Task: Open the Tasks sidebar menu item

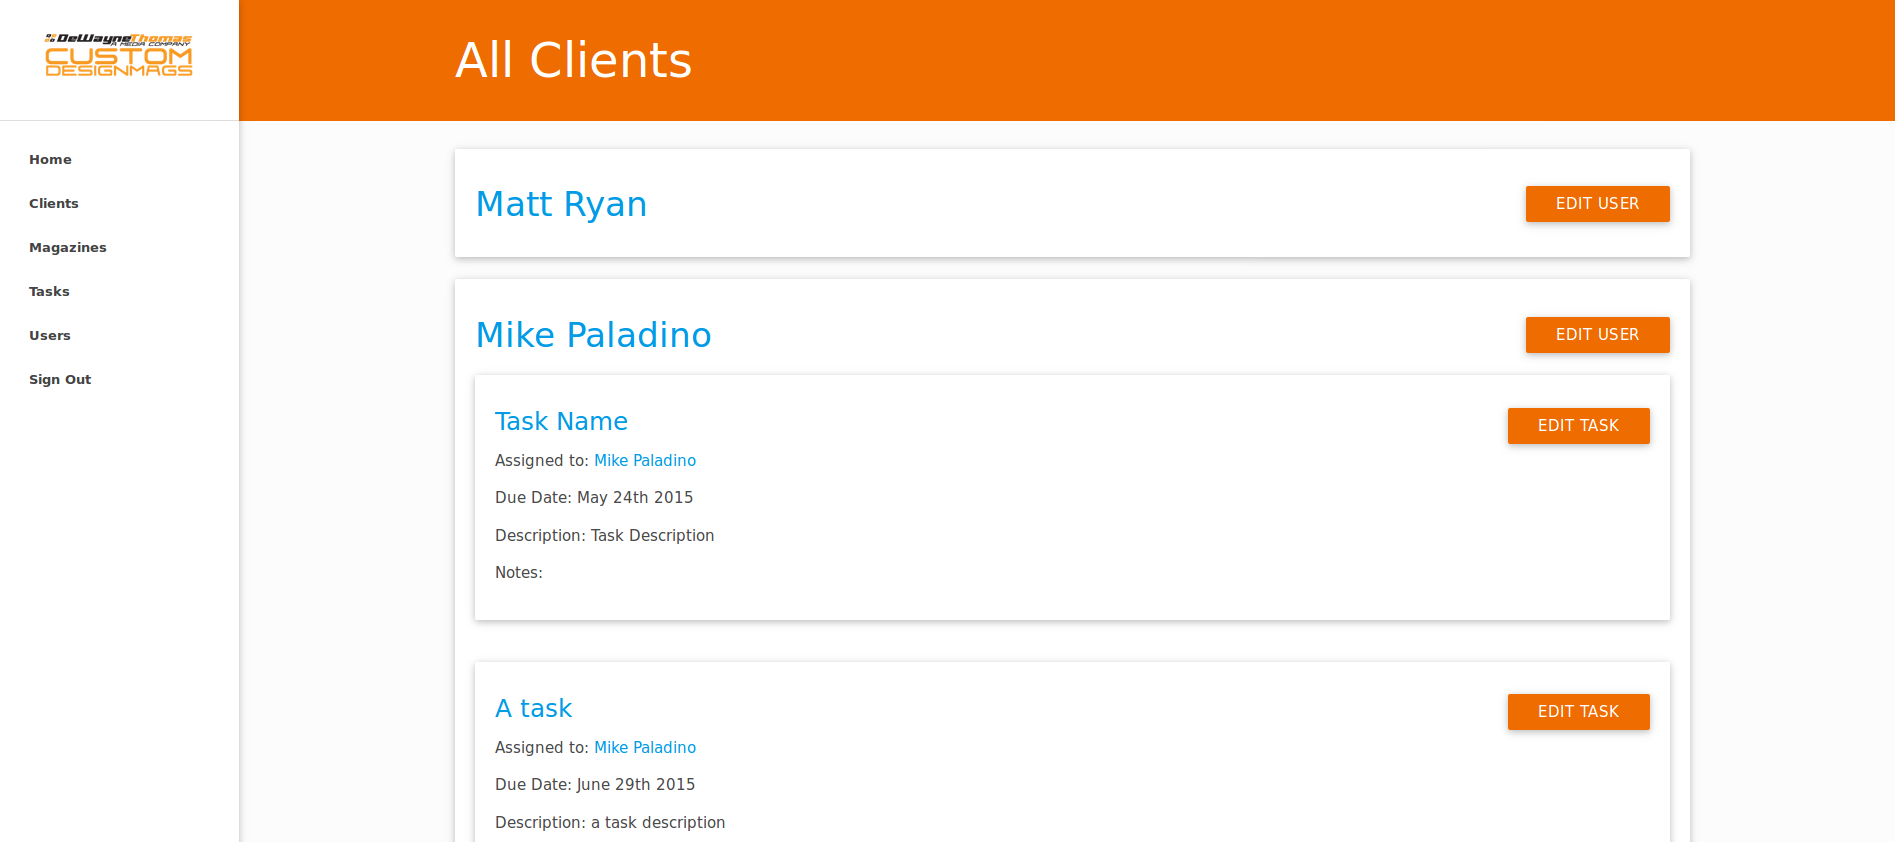Action: tap(49, 292)
